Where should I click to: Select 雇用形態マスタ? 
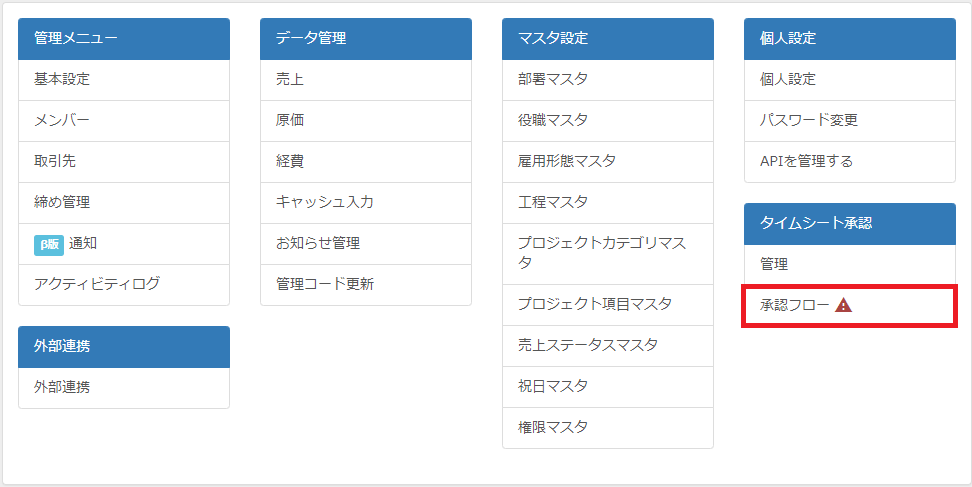[x=608, y=161]
